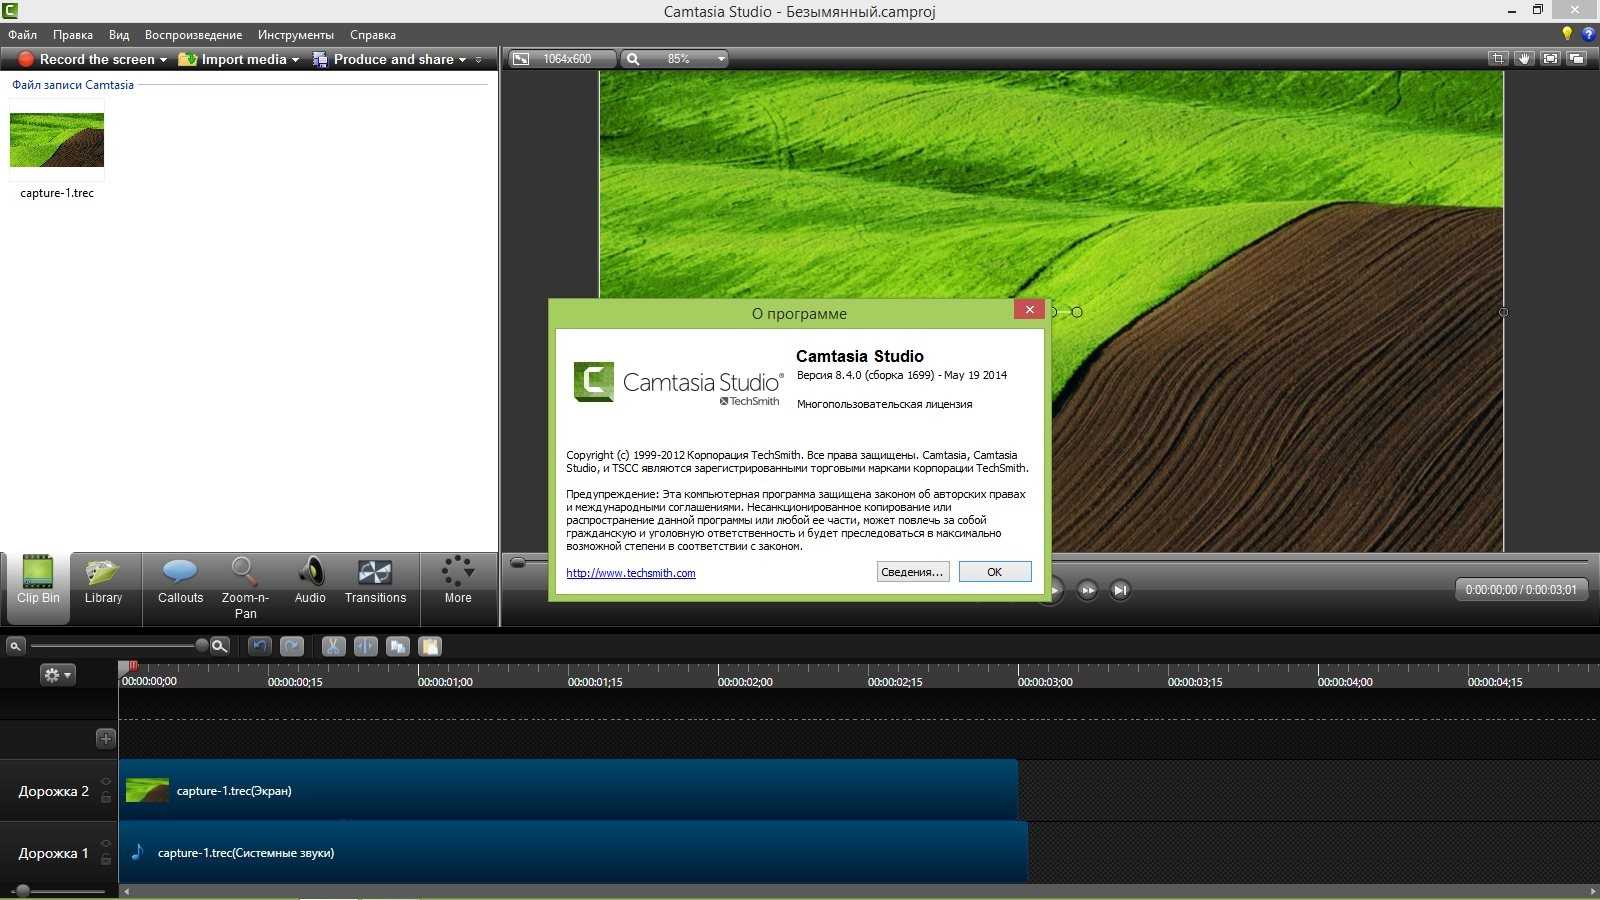Click Сведения... button in dialog
Viewport: 1600px width, 900px height.
click(x=913, y=572)
